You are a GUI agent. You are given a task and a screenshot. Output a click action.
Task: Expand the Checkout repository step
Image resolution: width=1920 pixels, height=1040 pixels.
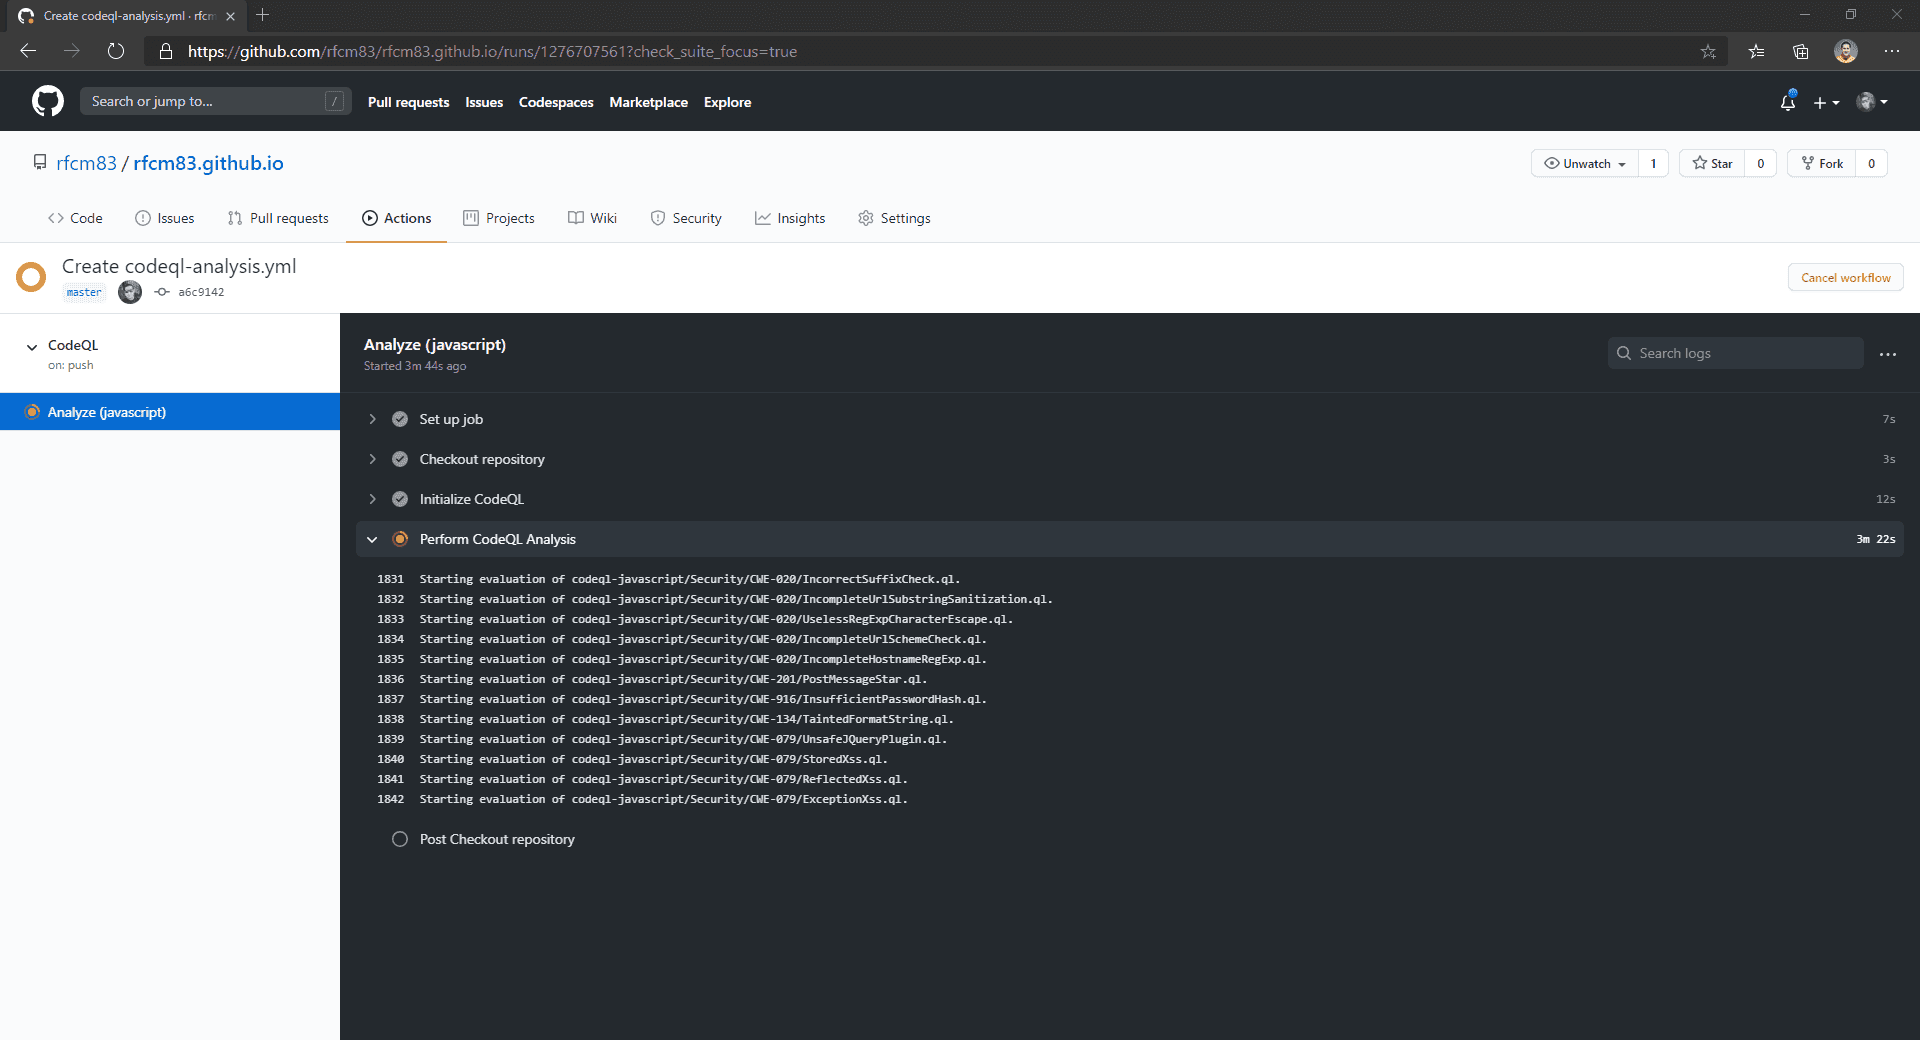pyautogui.click(x=1130, y=459)
